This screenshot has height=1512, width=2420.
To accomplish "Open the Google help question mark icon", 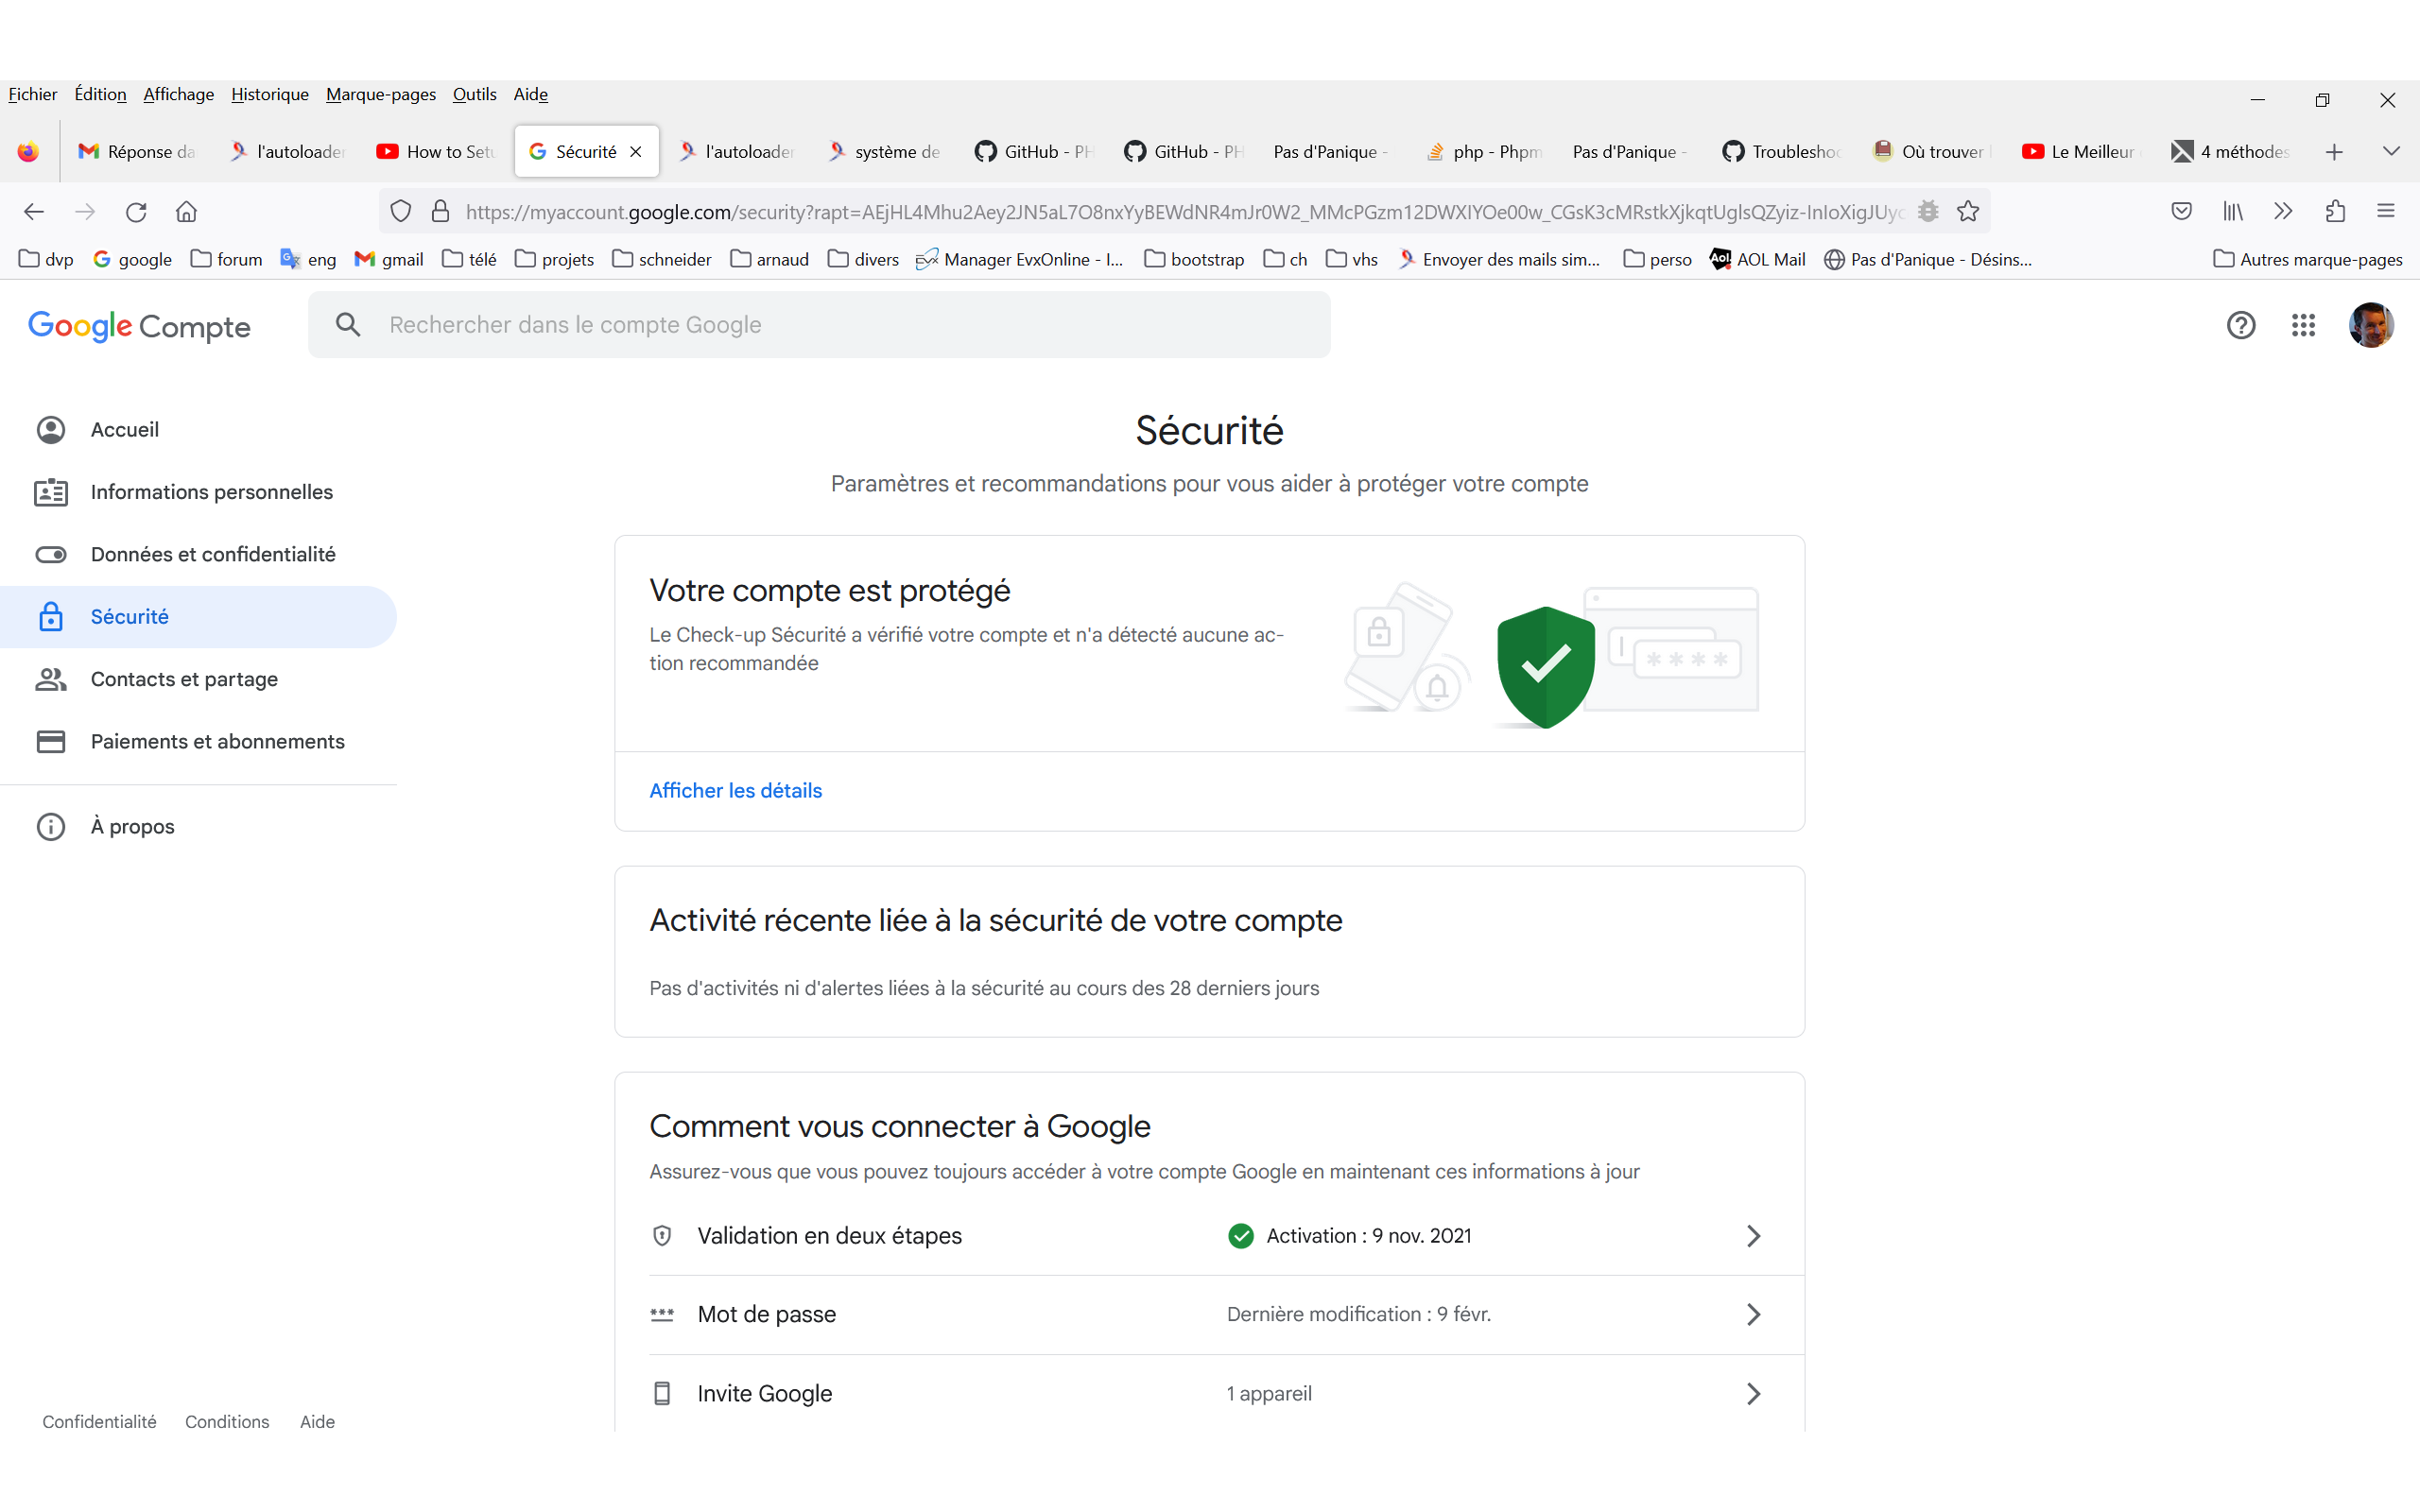I will click(x=2241, y=325).
